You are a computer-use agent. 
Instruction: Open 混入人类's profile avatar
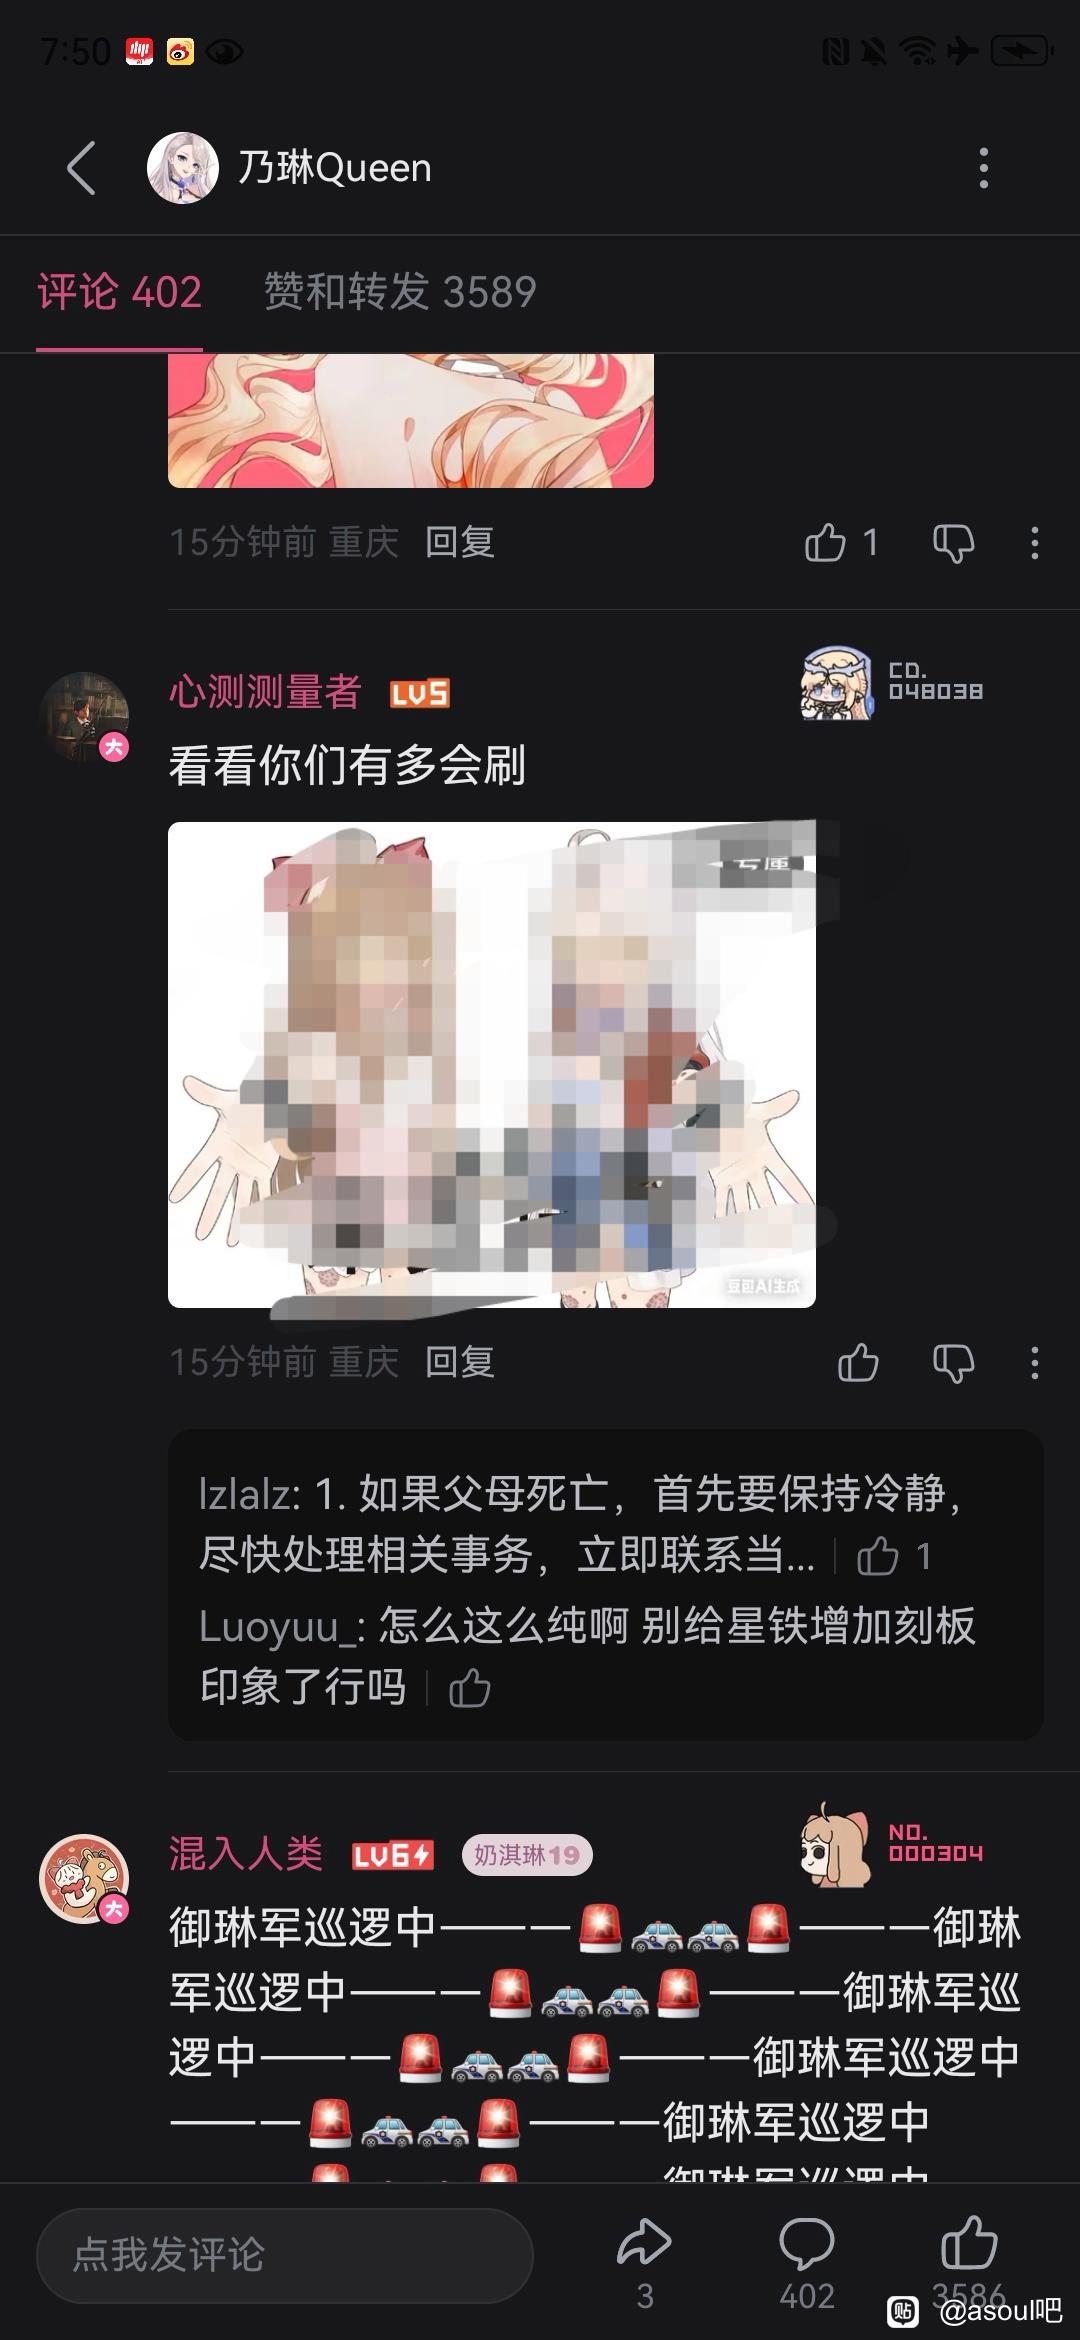85,1878
